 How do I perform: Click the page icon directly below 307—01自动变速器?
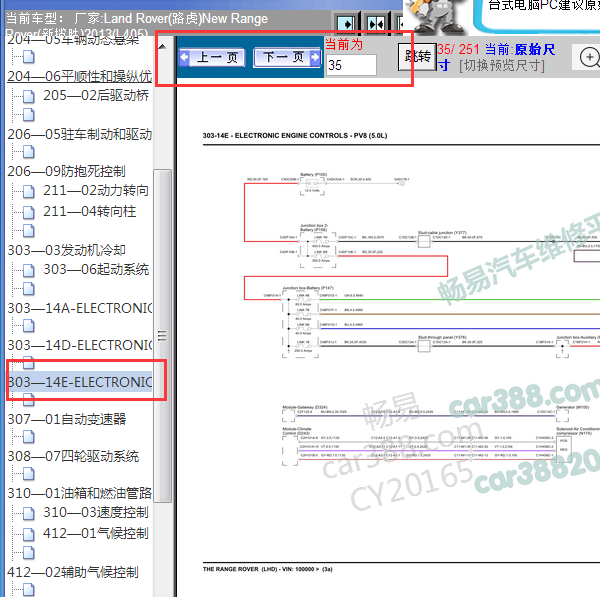(x=29, y=437)
